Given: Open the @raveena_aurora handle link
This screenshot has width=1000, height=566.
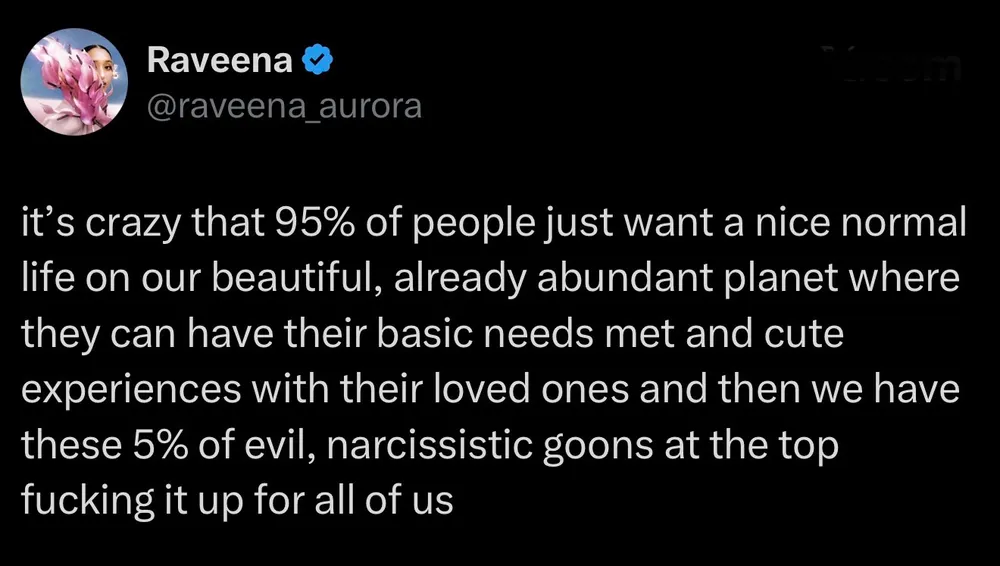Looking at the screenshot, I should (284, 107).
